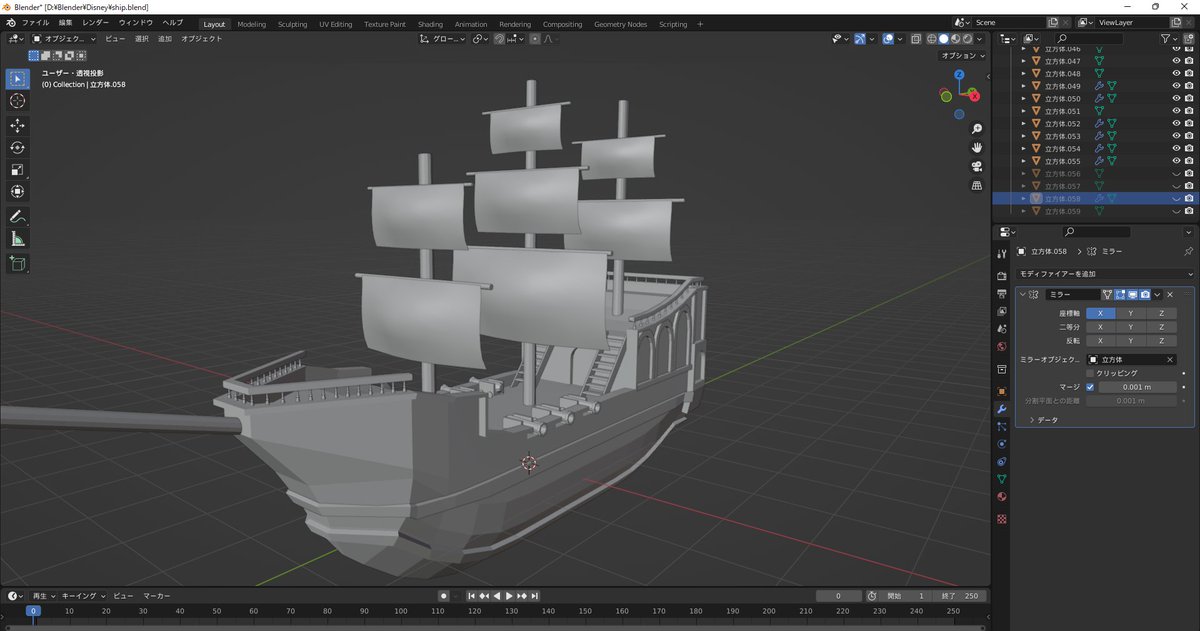The width and height of the screenshot is (1200, 631).
Task: Disable rendering of 立方体.048 camera icon
Action: pyautogui.click(x=1188, y=73)
